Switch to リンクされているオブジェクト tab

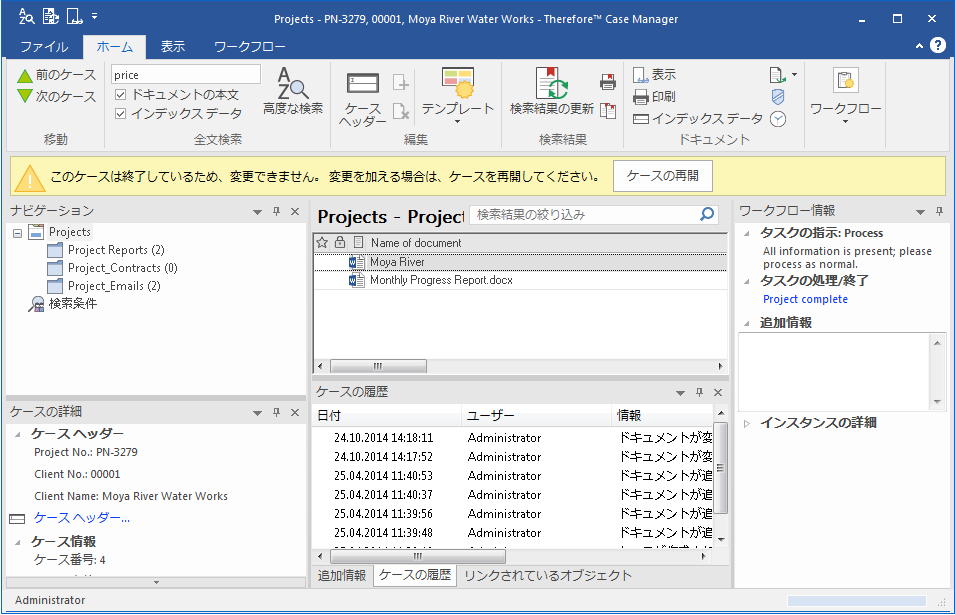click(548, 575)
